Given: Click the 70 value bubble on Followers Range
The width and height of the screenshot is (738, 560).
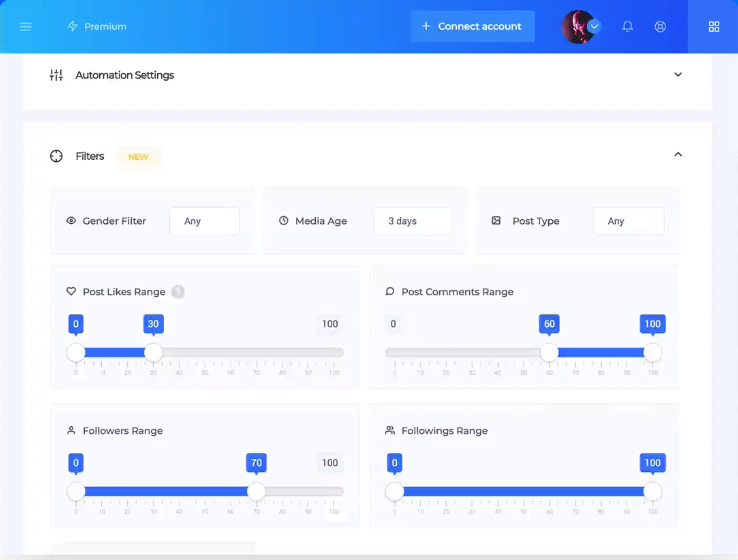Looking at the screenshot, I should click(x=256, y=463).
